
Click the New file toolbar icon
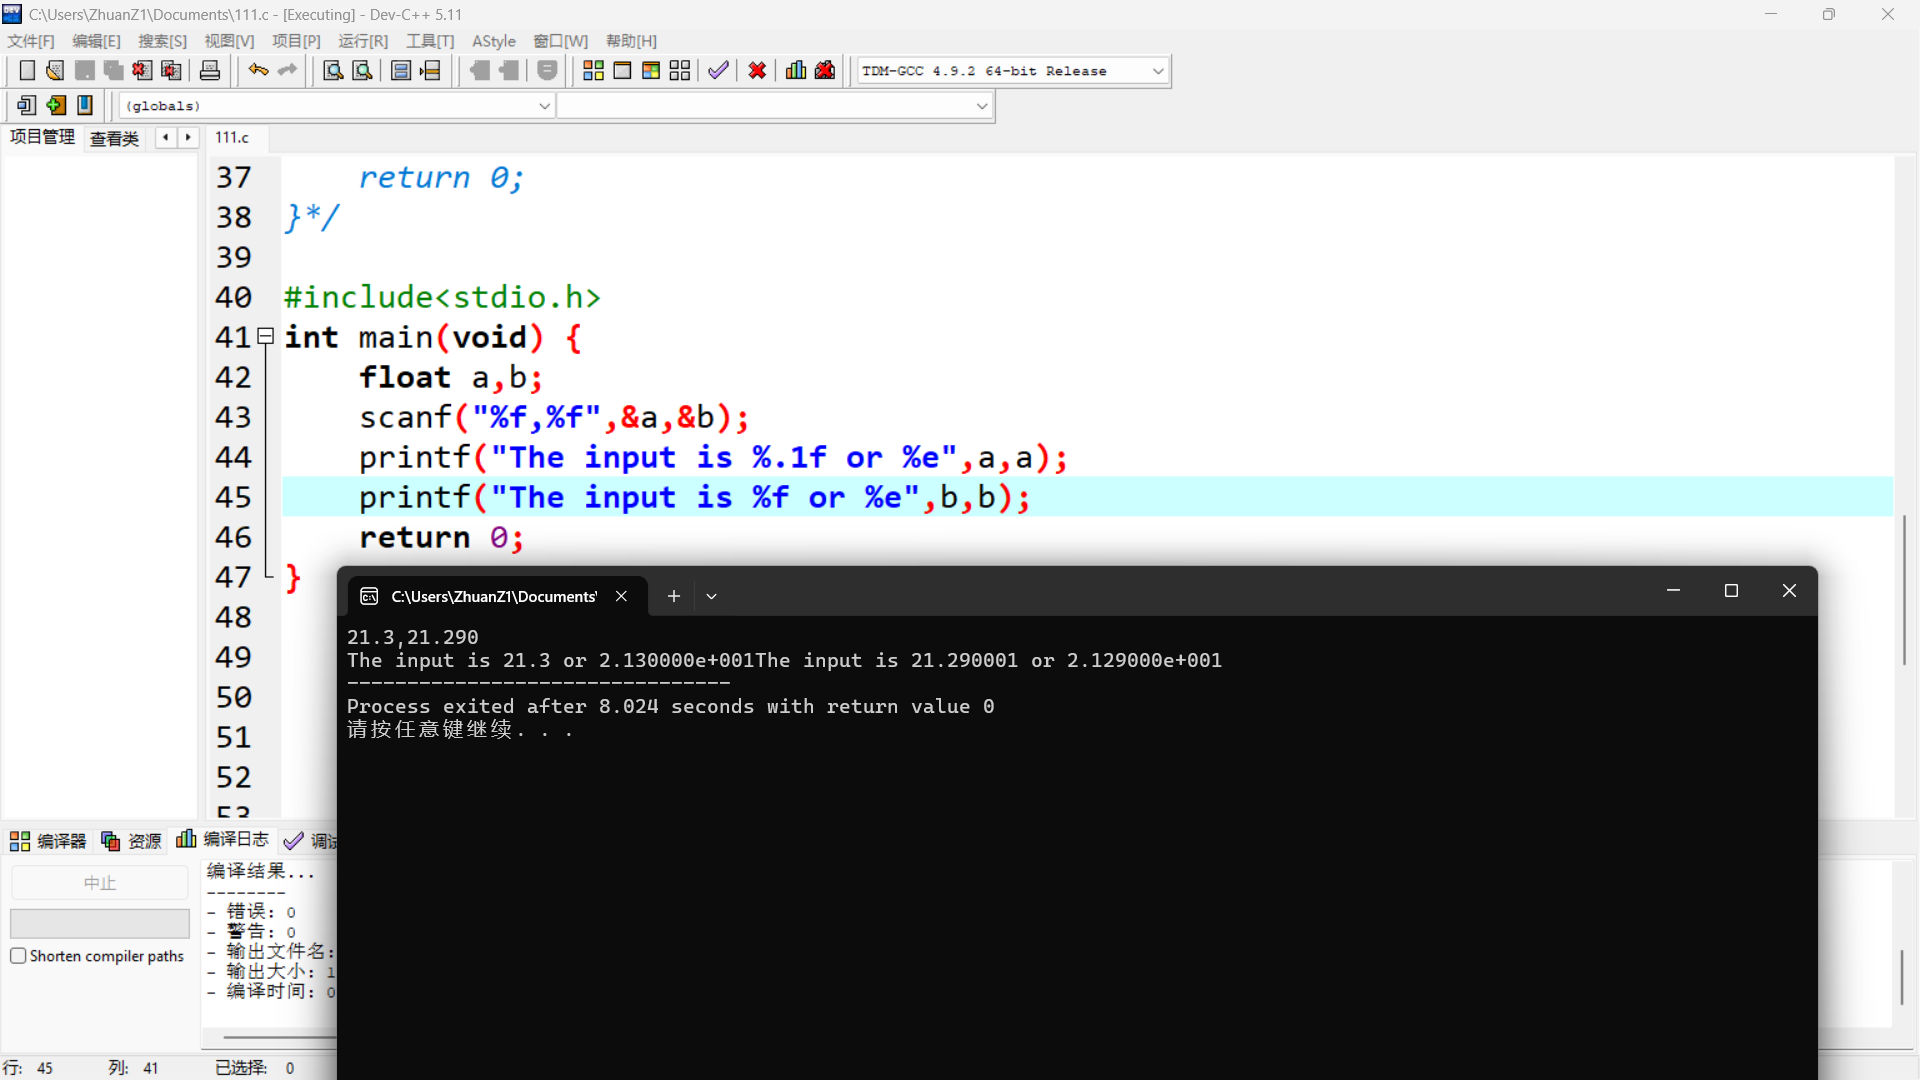(x=27, y=71)
